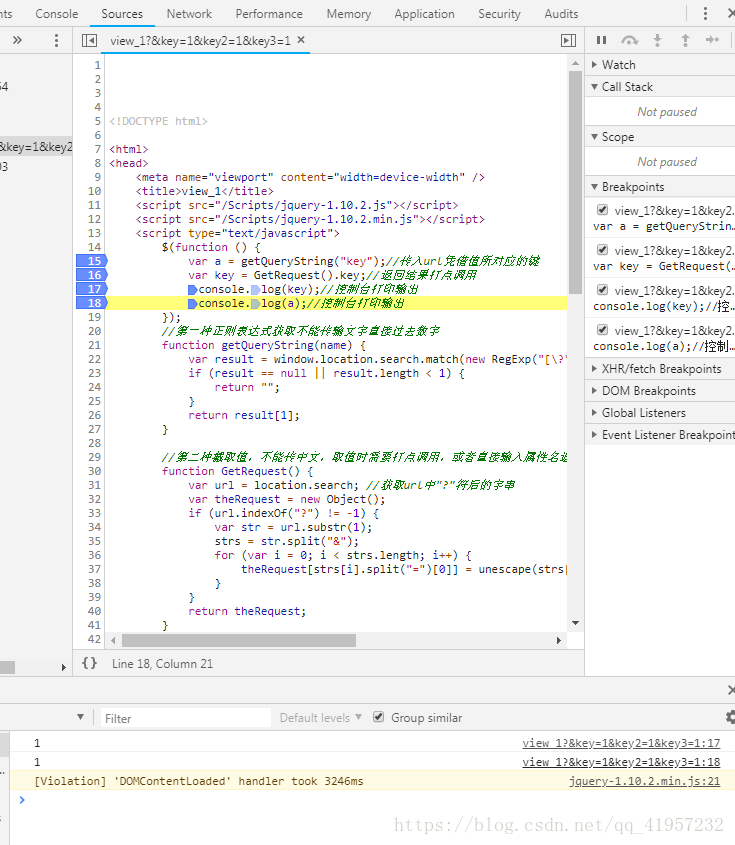Screen dimensions: 735x845
Task: Open the Default levels dropdown
Action: [x=320, y=718]
